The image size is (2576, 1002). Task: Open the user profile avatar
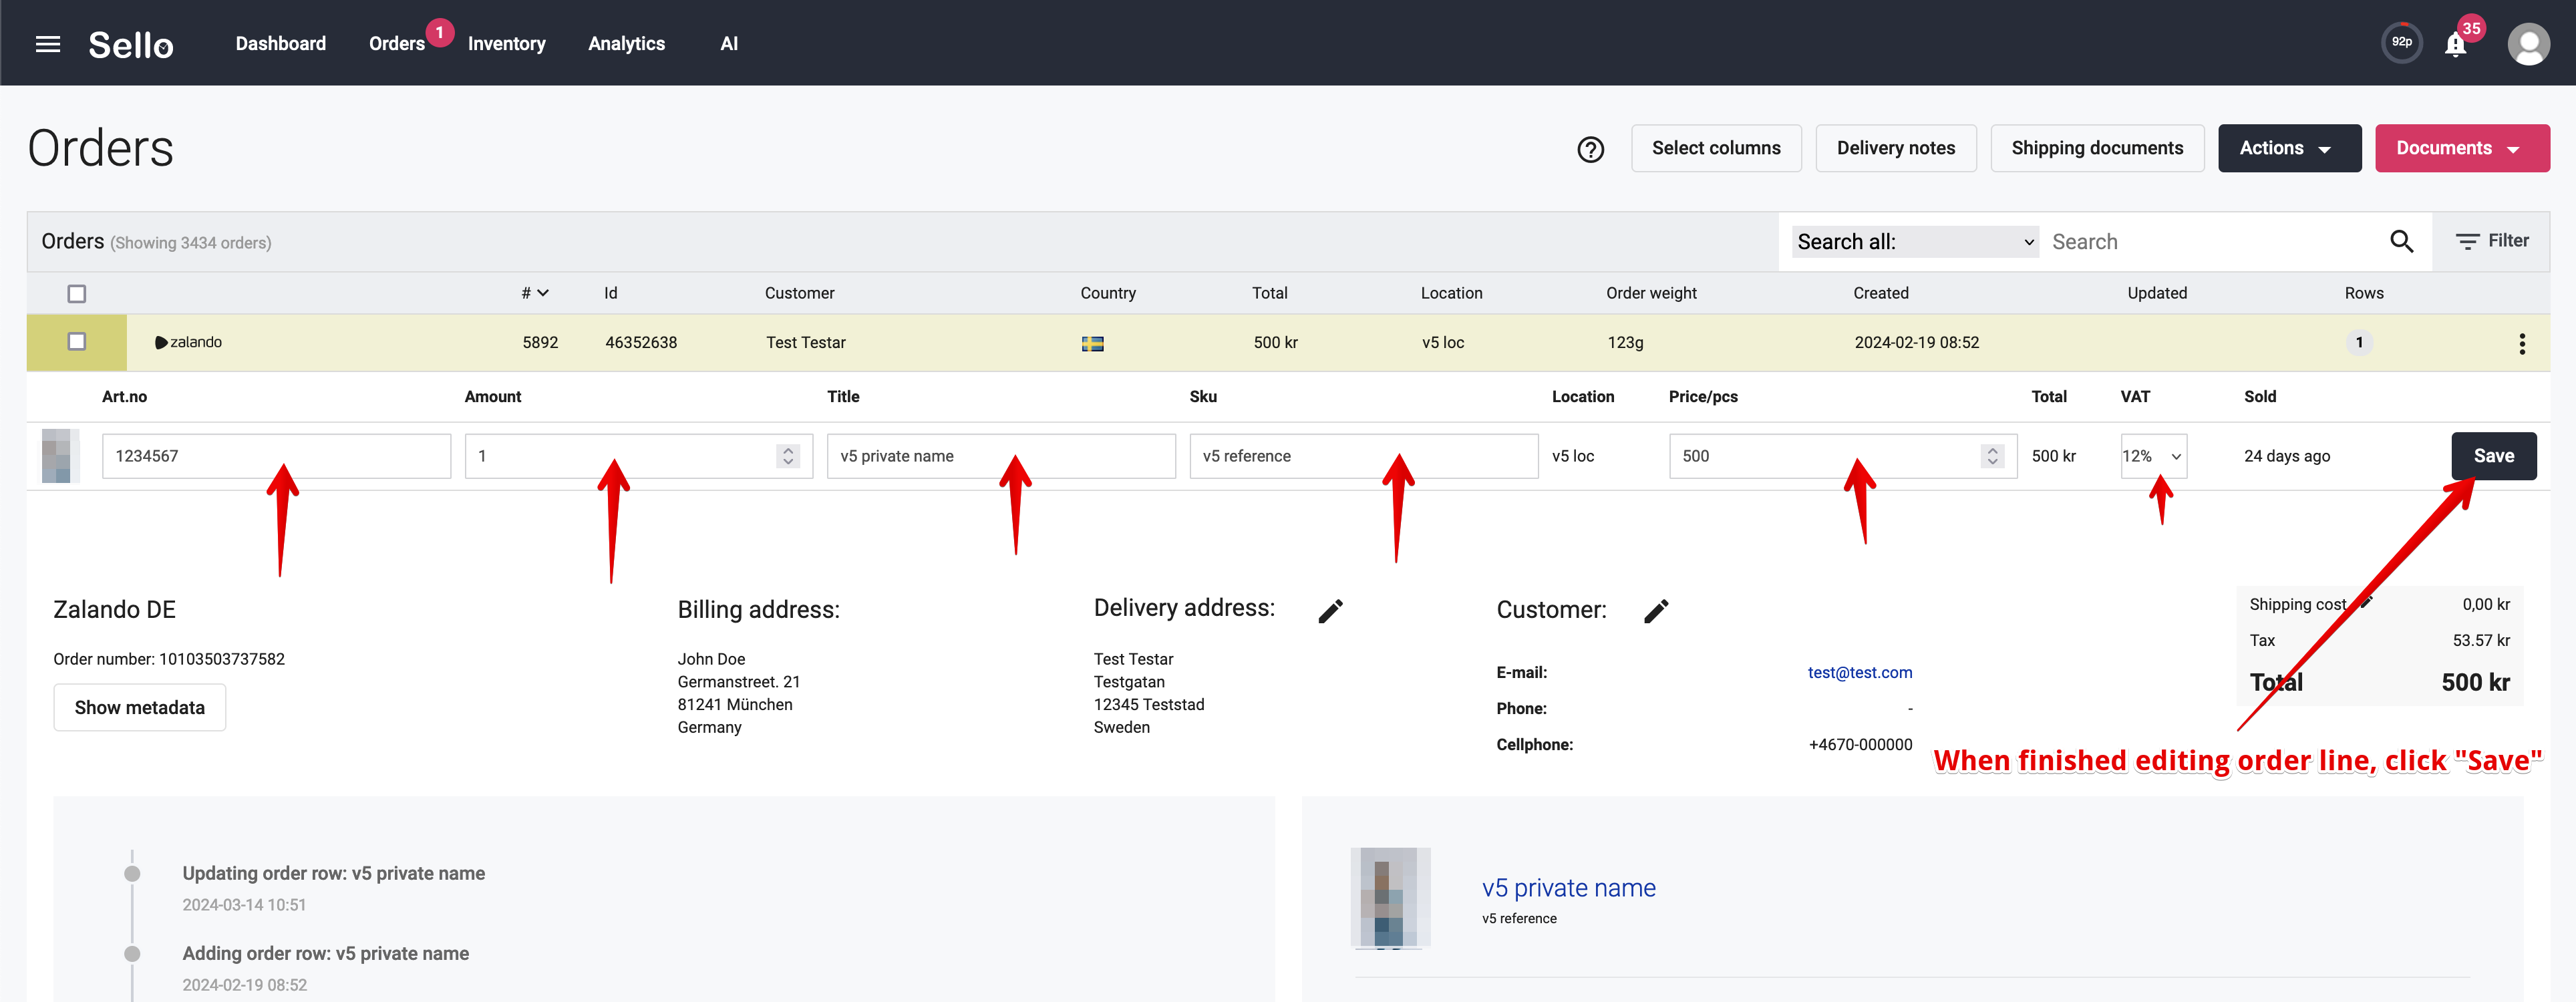[2528, 44]
